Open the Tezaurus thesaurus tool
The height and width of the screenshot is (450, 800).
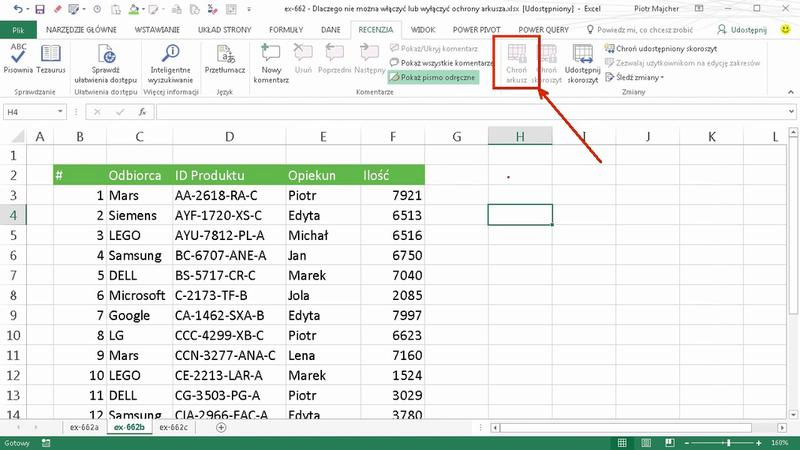[51, 59]
